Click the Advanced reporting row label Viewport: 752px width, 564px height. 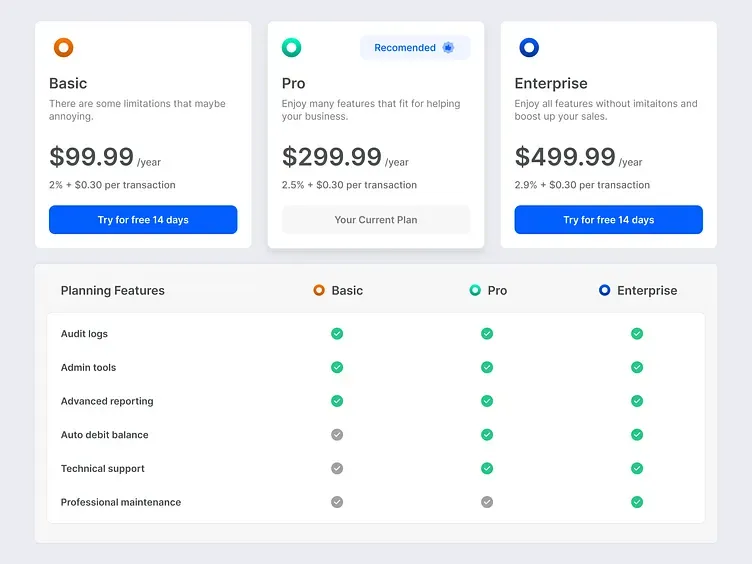[x=107, y=401]
